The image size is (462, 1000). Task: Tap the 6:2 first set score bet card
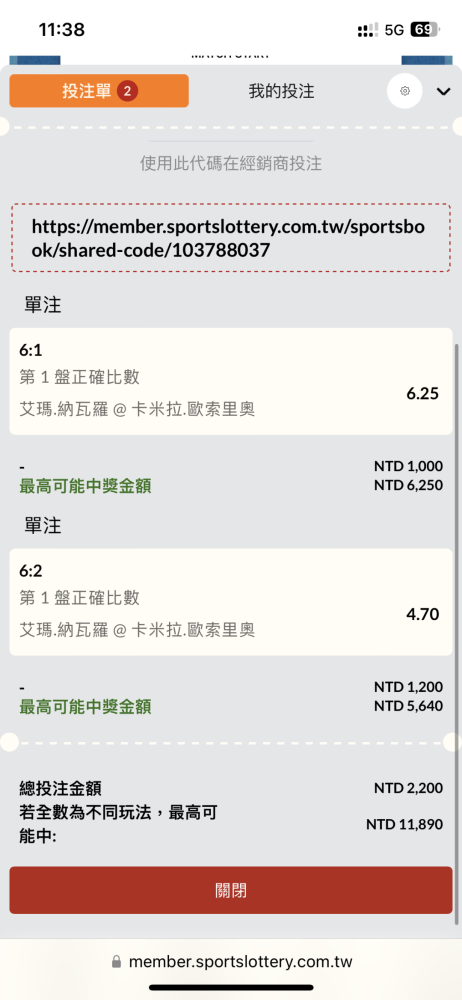pyautogui.click(x=231, y=602)
